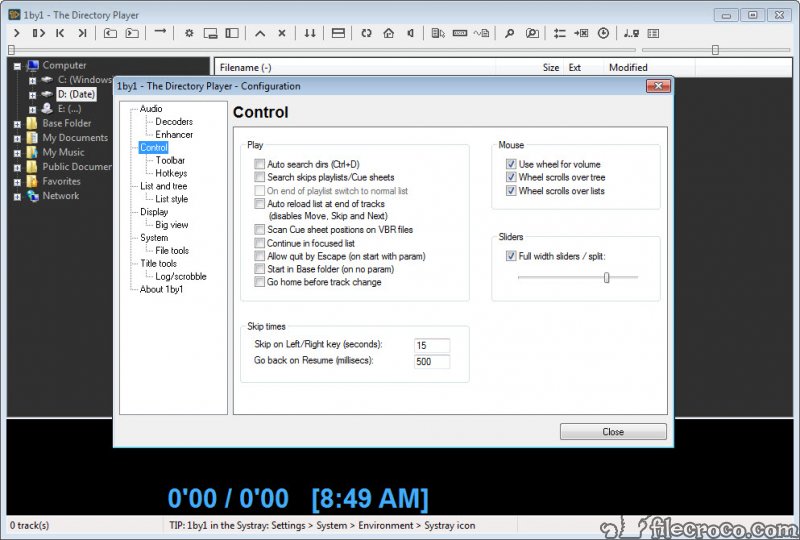Click the Next track toolbar icon

coord(82,33)
